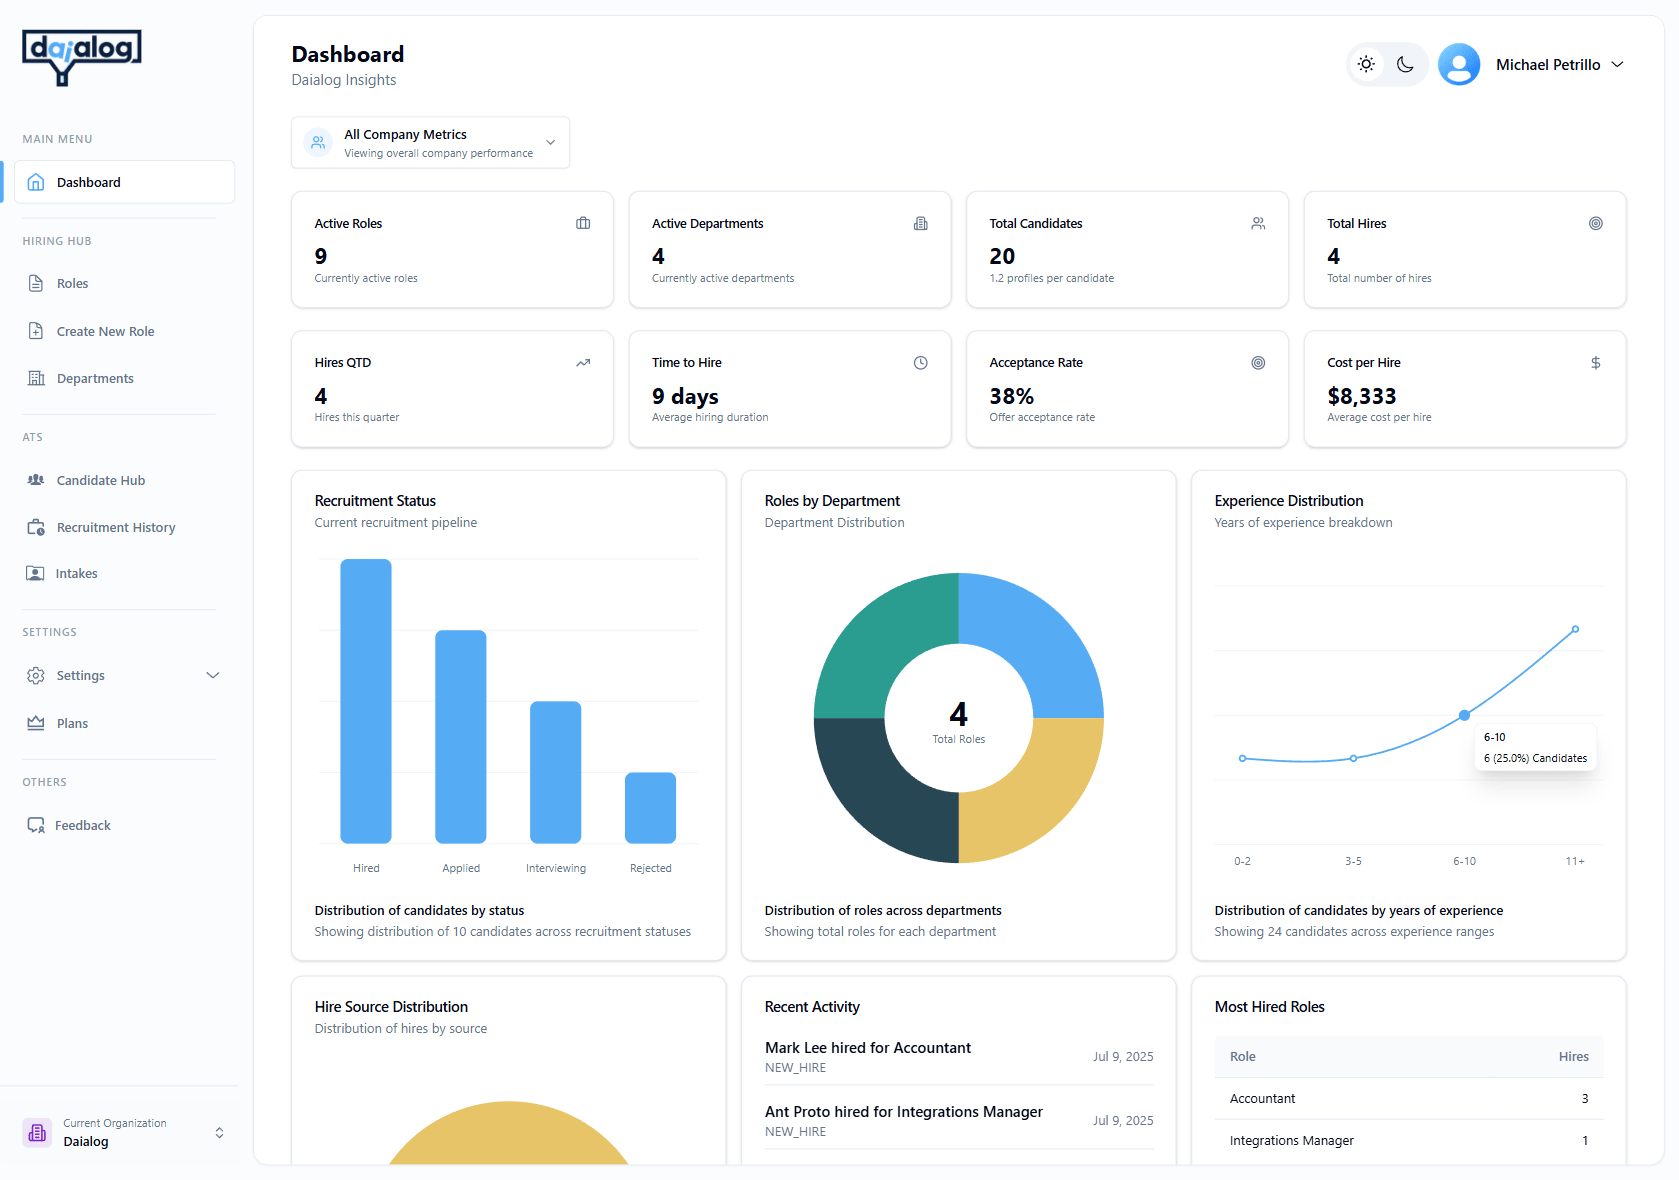This screenshot has height=1180, width=1679.
Task: Click the Michael Petrillo profile avatar
Action: tap(1459, 63)
